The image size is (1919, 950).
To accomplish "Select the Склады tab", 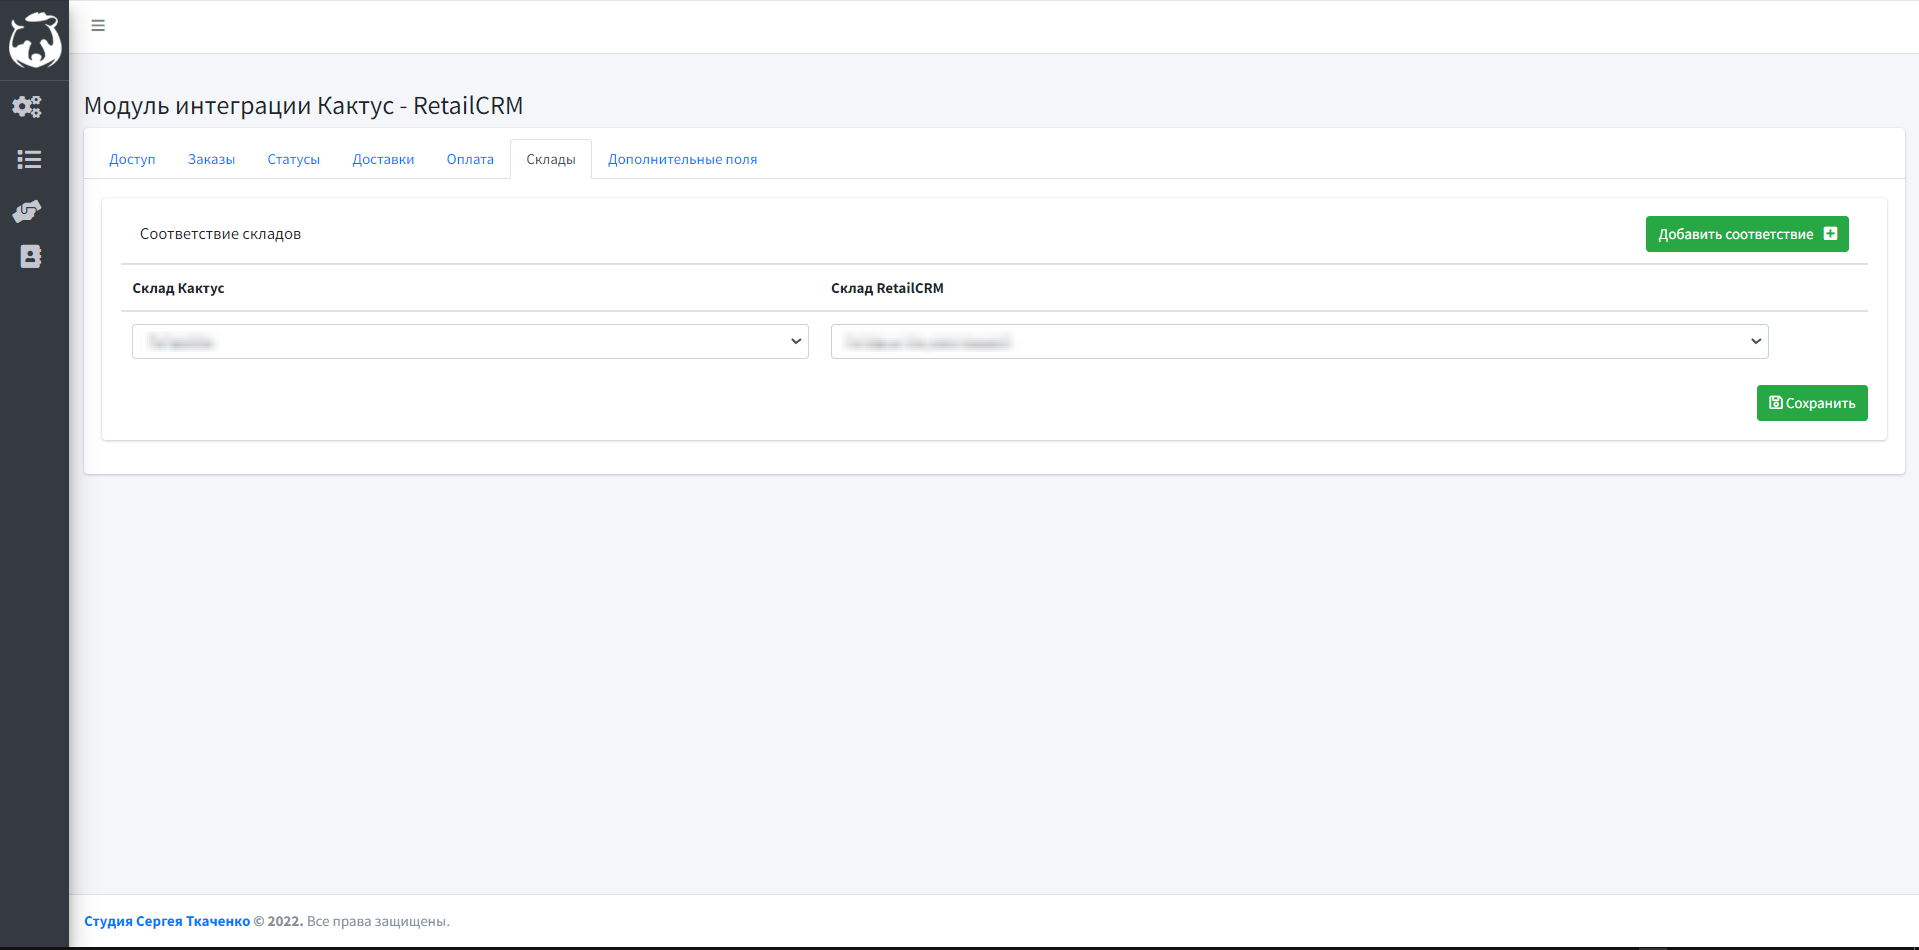I will [x=551, y=159].
